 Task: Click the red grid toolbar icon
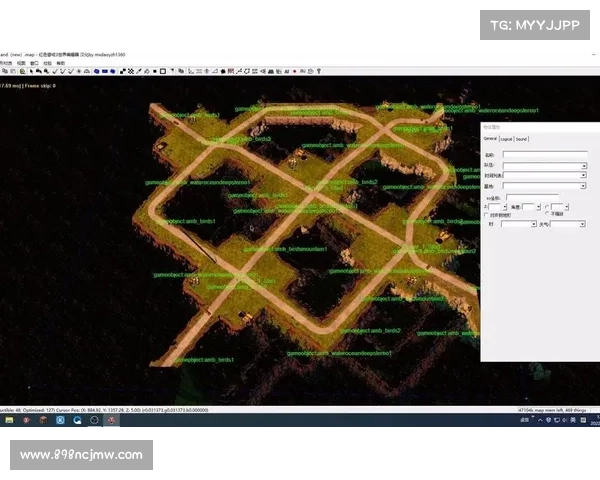(x=230, y=71)
